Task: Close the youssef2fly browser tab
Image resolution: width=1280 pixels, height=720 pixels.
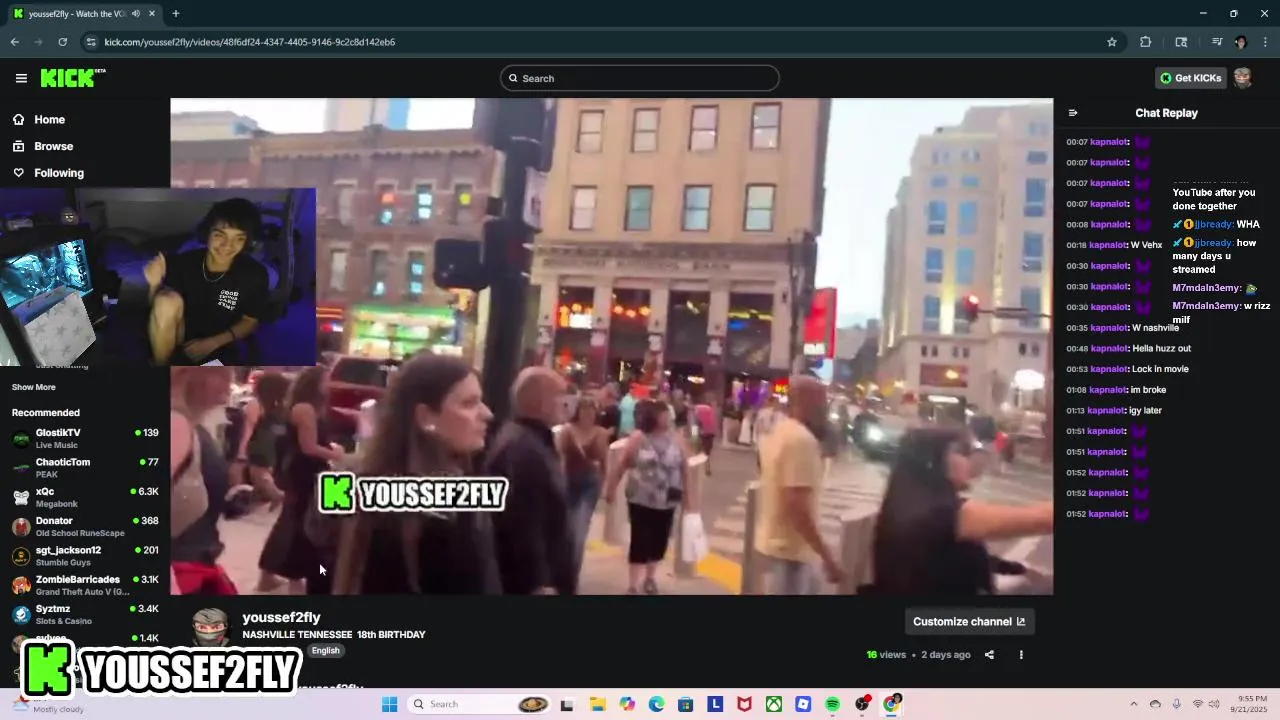Action: pos(152,14)
